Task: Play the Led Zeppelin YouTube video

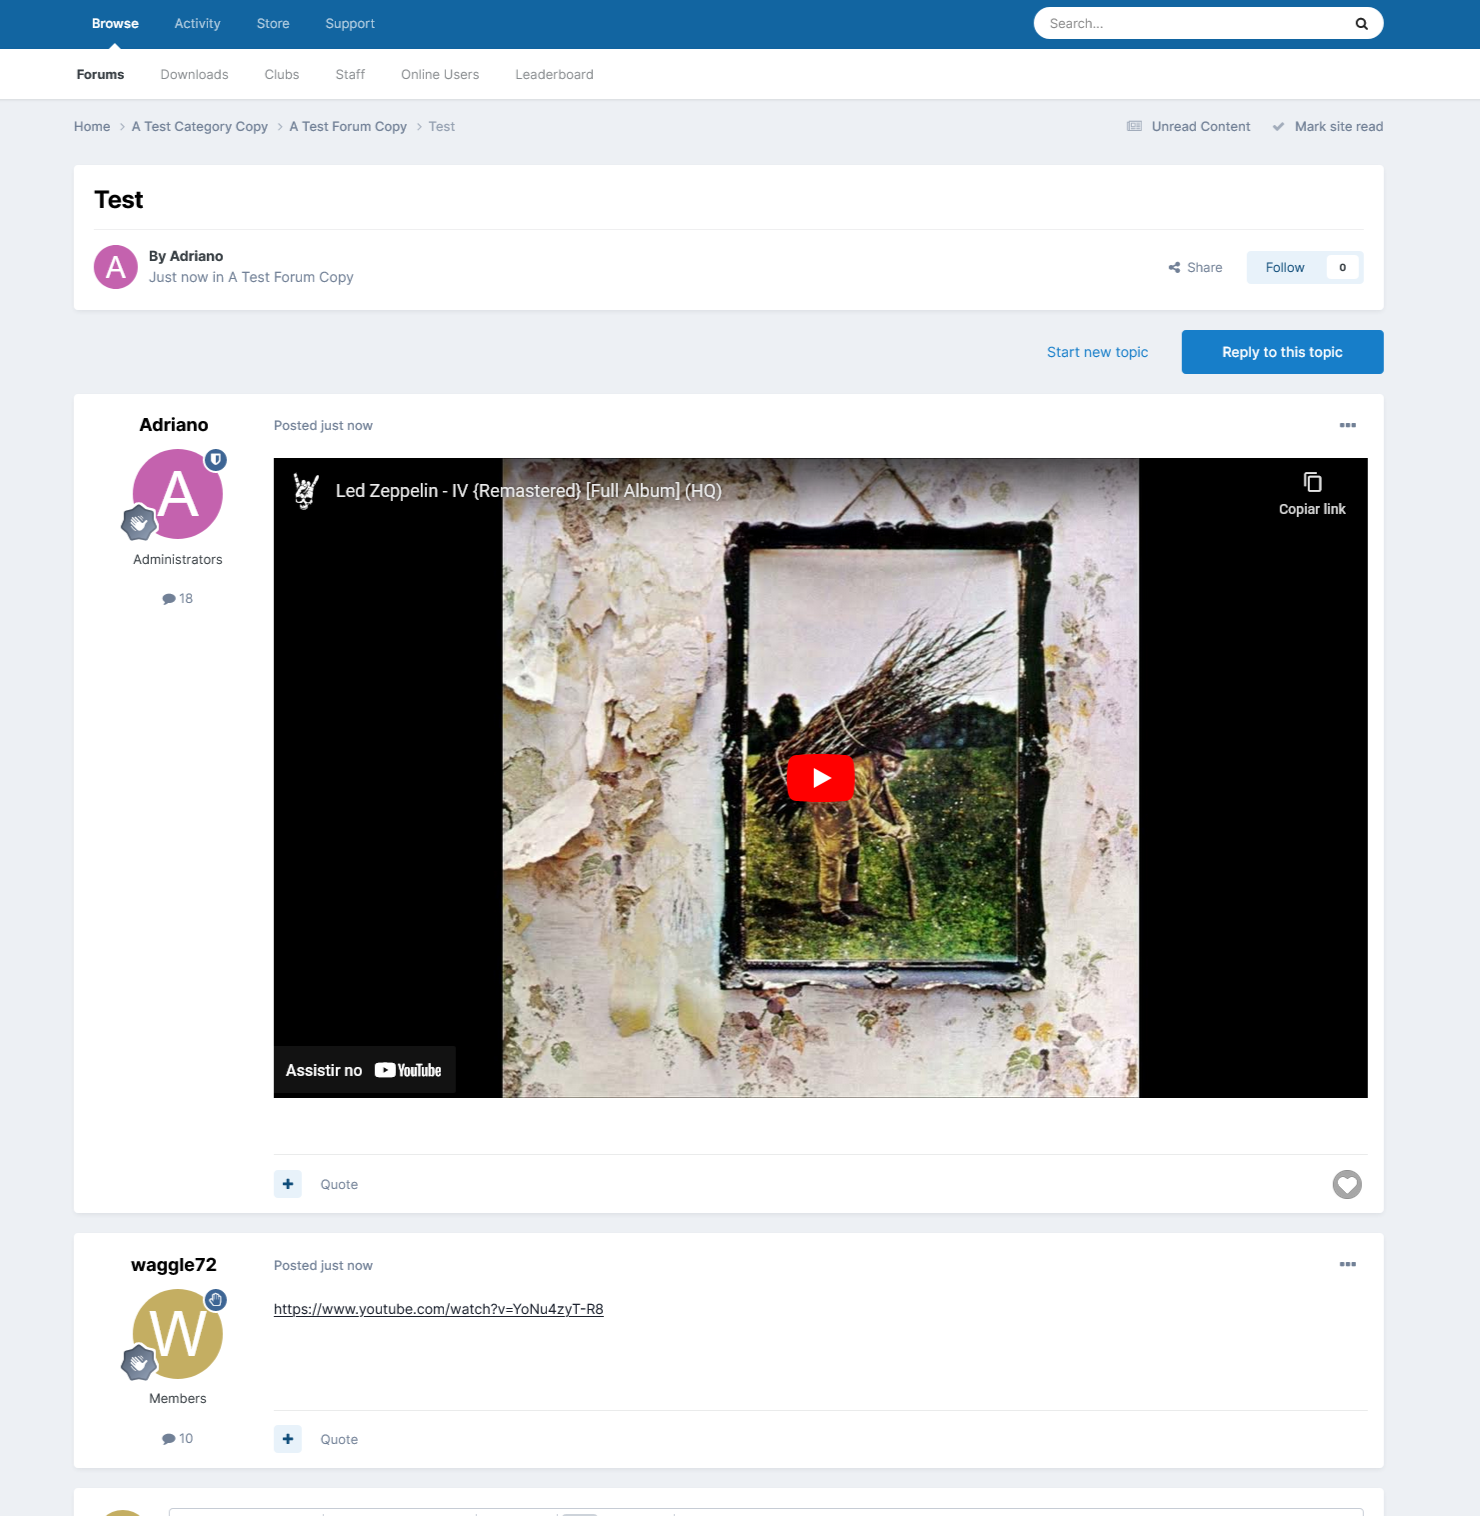Action: pos(821,778)
